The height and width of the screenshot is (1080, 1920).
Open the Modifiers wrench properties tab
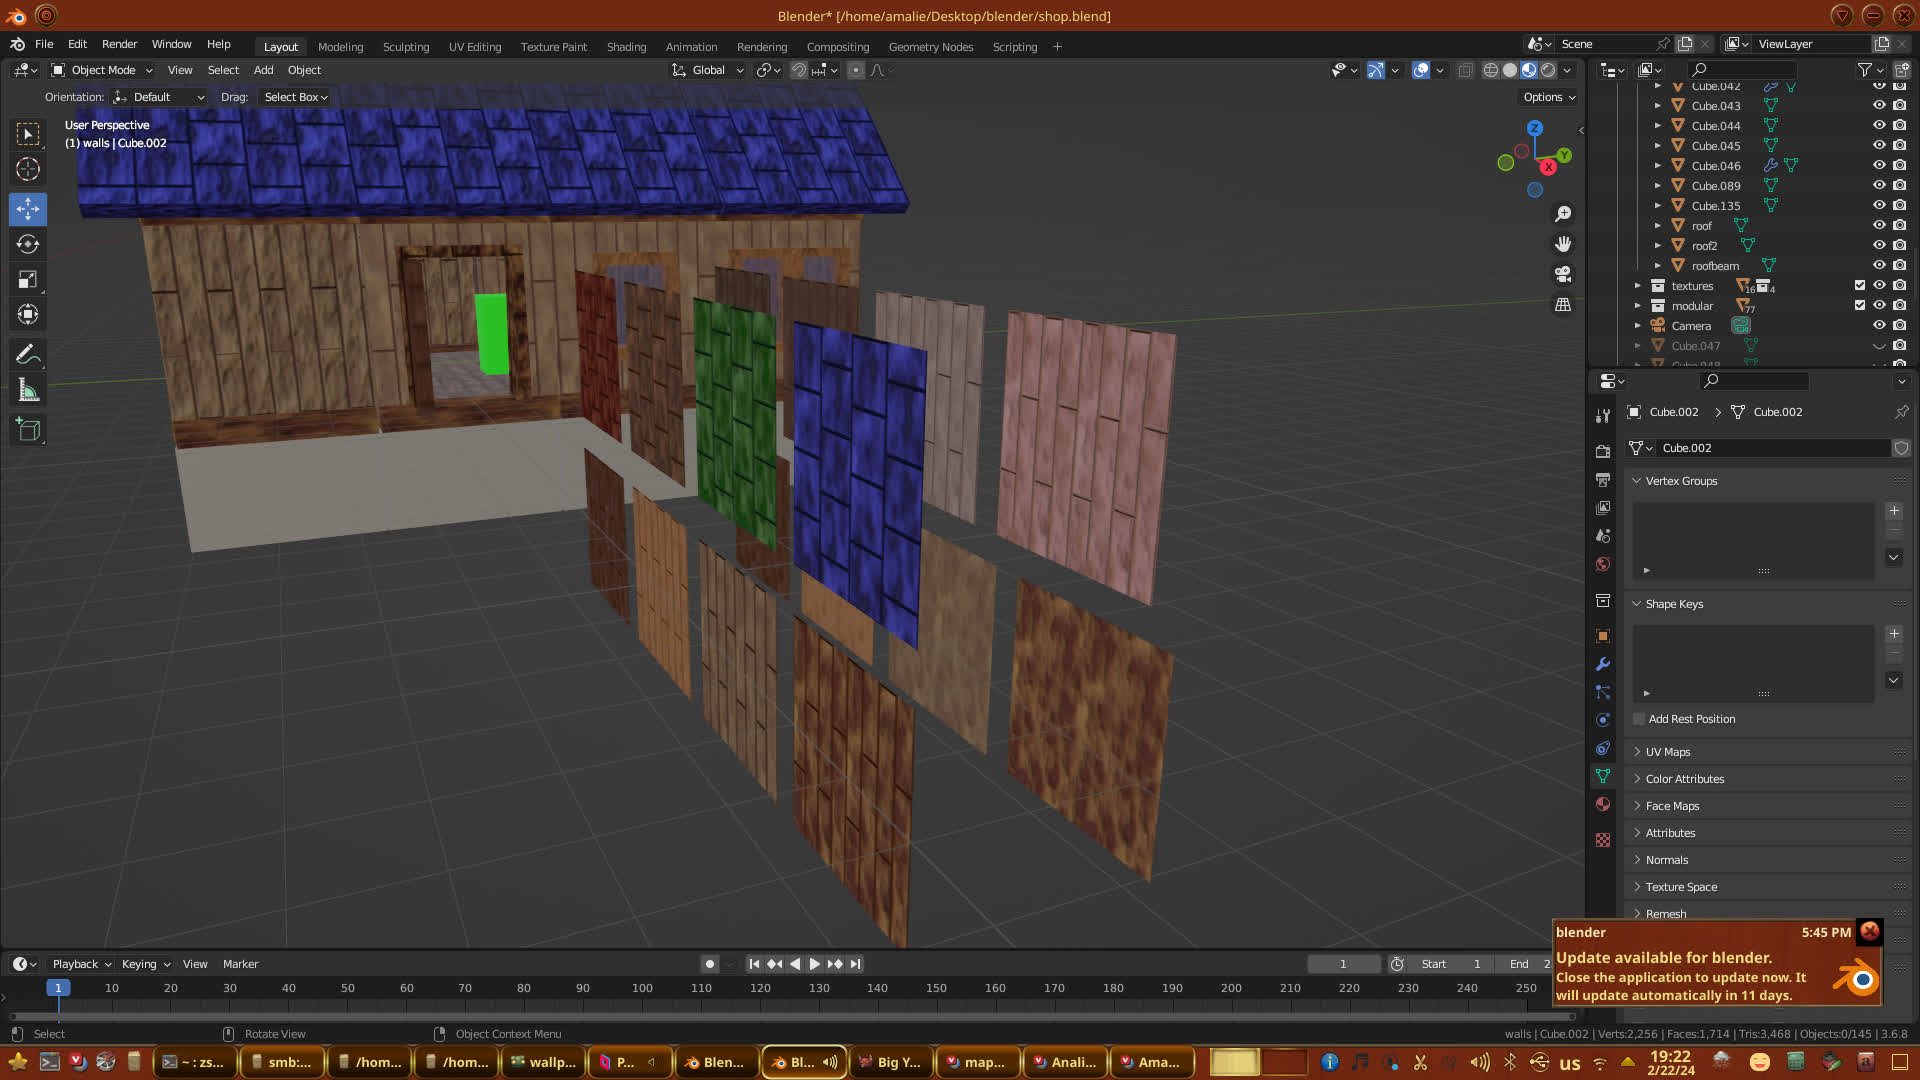(1603, 664)
